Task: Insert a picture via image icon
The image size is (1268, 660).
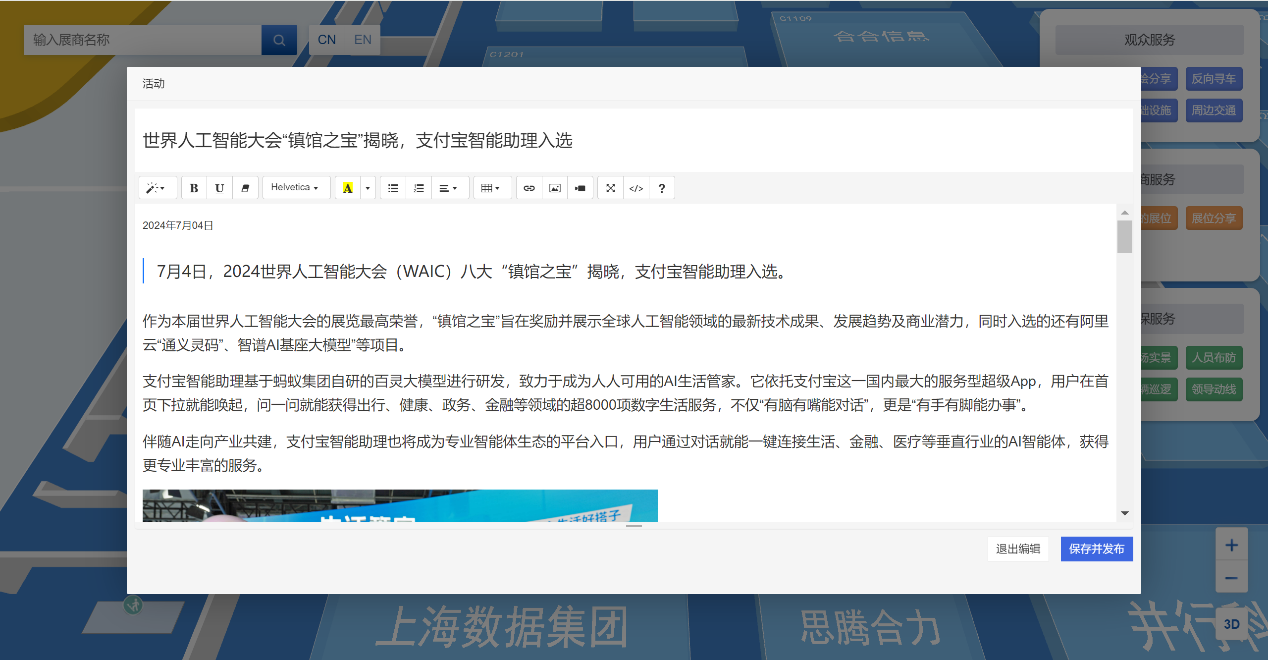Action: coord(555,188)
